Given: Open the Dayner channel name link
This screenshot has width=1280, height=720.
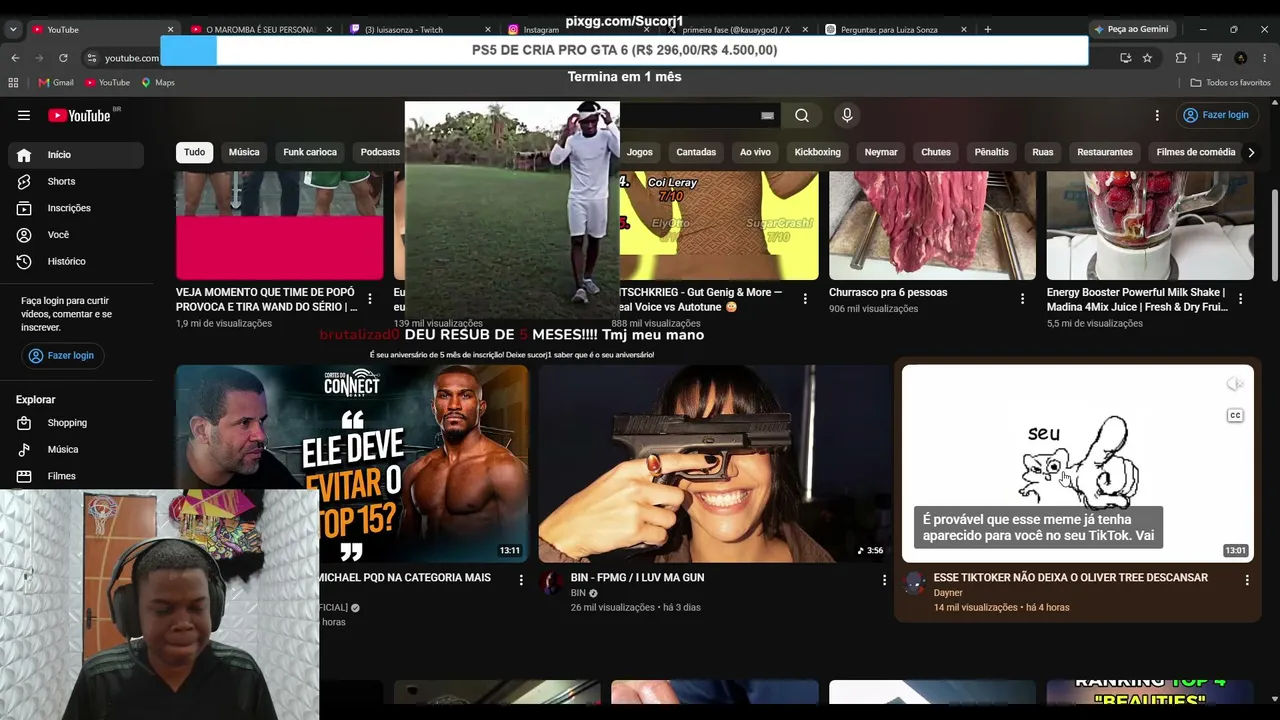Looking at the screenshot, I should pos(948,593).
